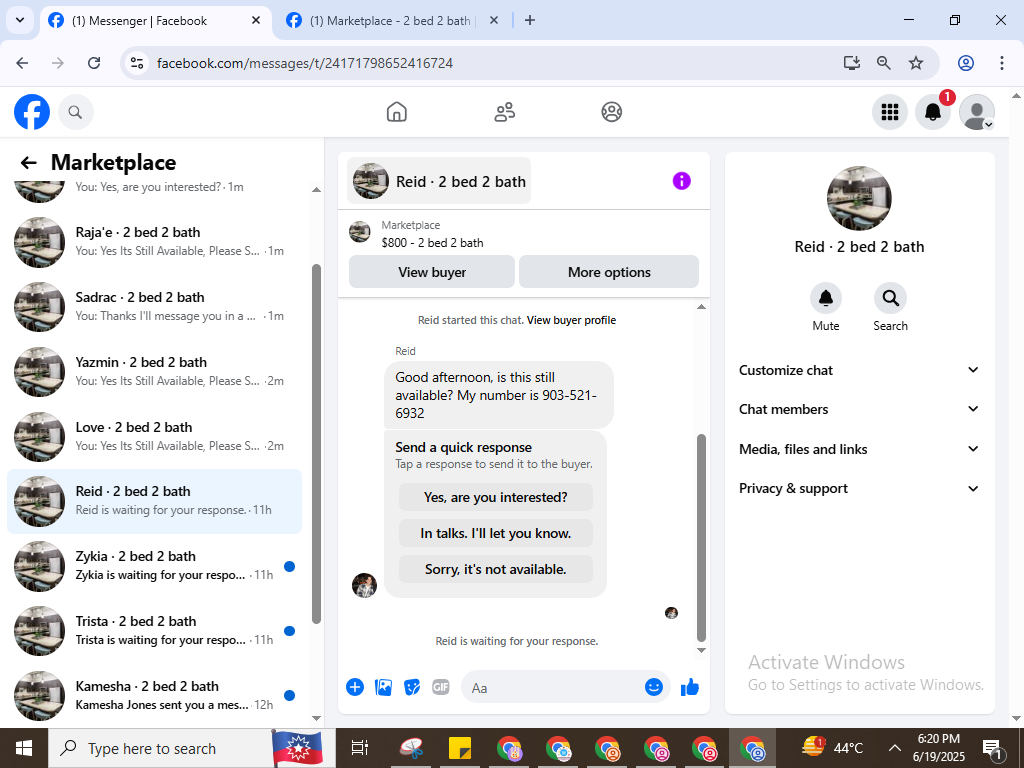Click the install app icon in address bar
The width and height of the screenshot is (1024, 768).
tap(852, 63)
